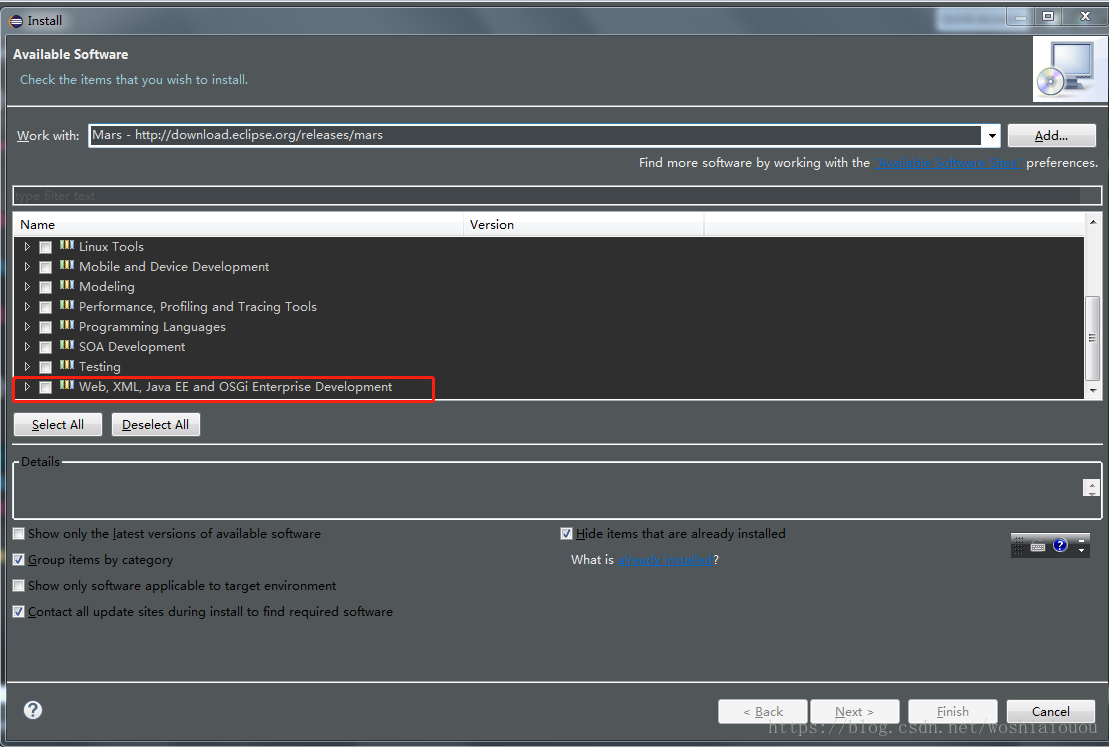Viewport: 1109px width, 747px height.
Task: Toggle Contact all update sites during install
Action: 19,611
